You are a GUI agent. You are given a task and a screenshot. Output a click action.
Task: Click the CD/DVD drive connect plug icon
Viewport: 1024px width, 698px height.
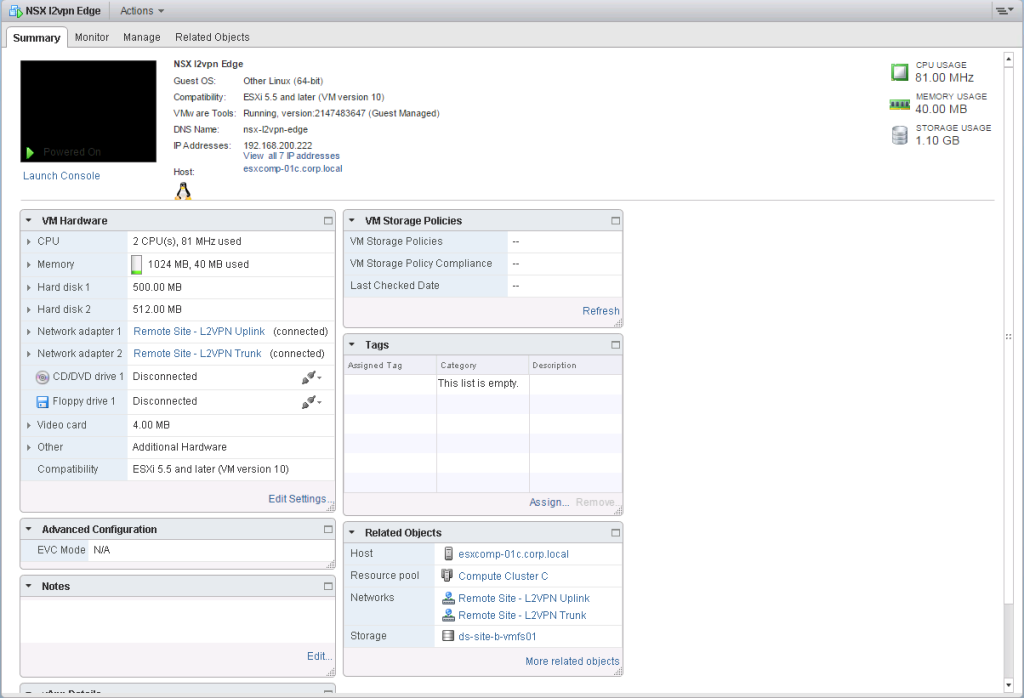pyautogui.click(x=311, y=377)
